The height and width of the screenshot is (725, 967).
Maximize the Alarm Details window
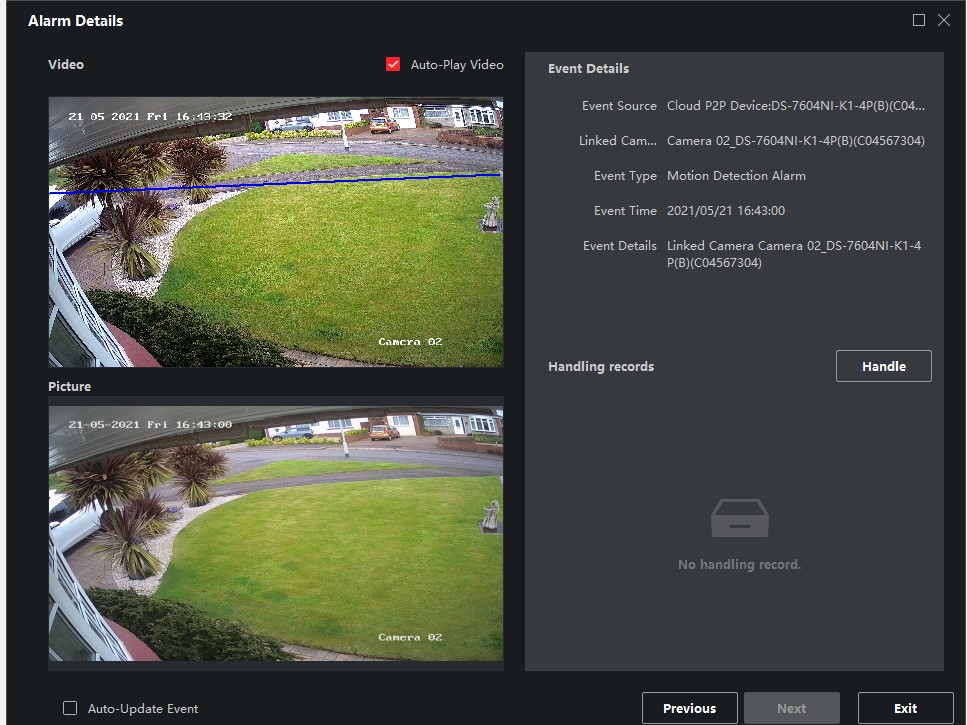(918, 20)
